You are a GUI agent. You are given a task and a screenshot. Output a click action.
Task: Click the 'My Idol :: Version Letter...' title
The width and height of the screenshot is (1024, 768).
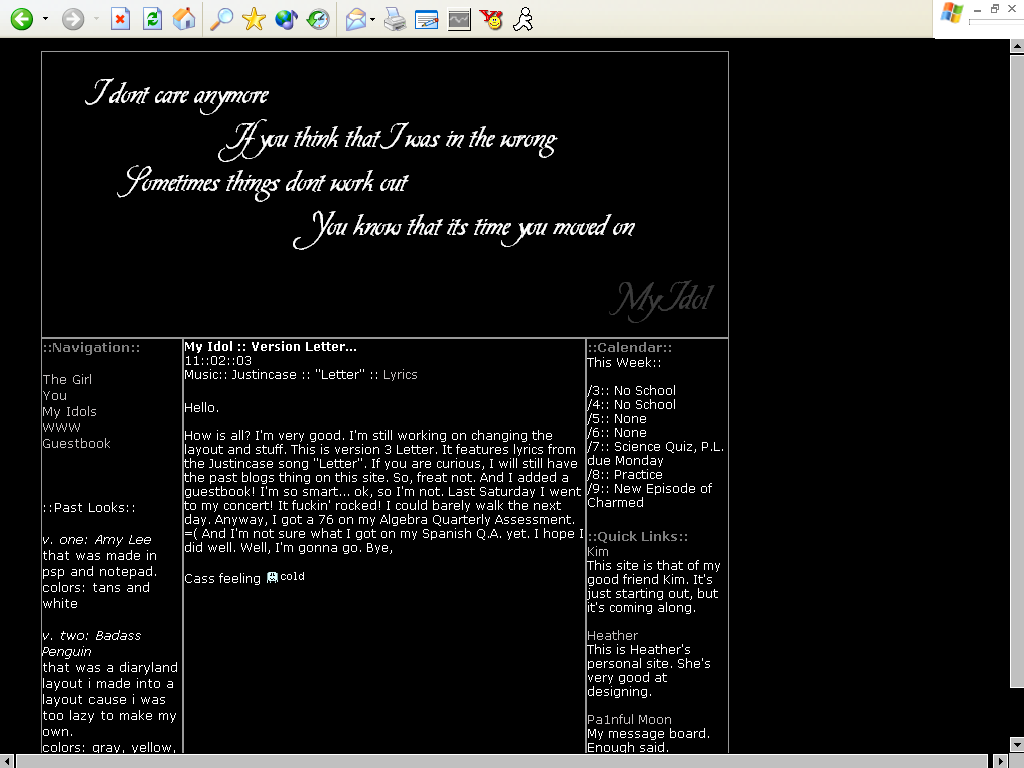[x=270, y=347]
